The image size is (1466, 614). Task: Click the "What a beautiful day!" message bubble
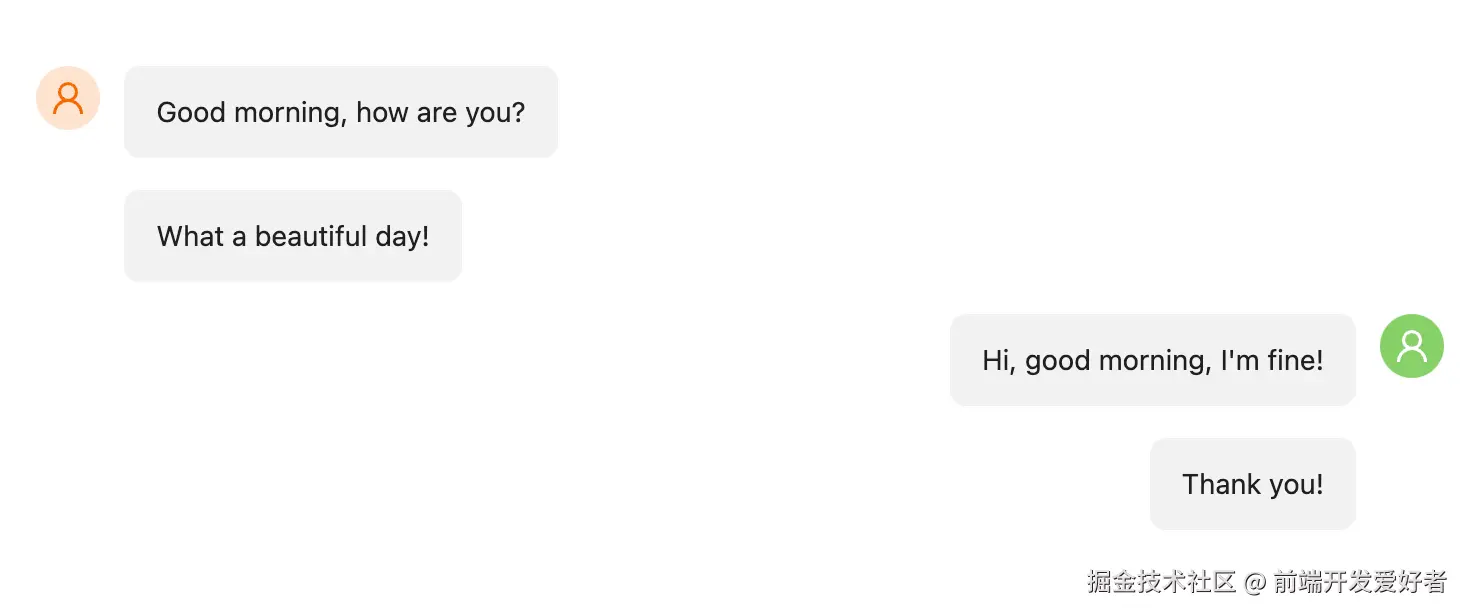pyautogui.click(x=292, y=236)
